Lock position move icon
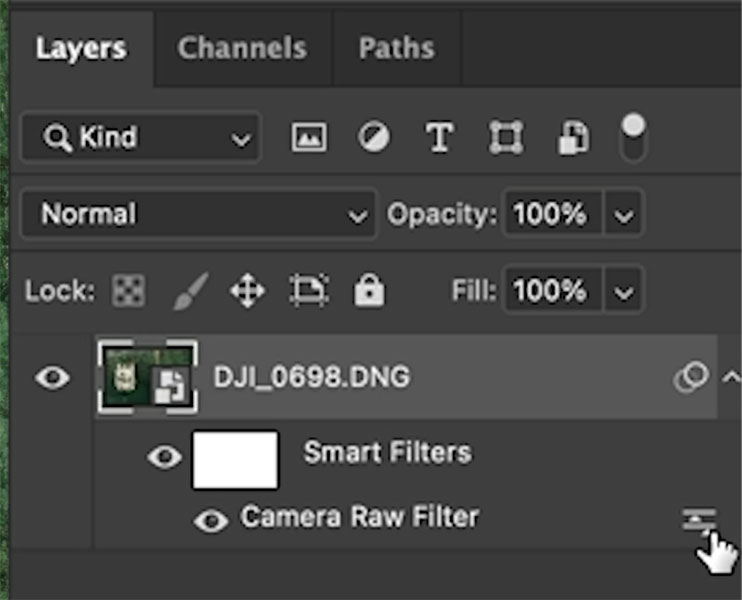Viewport: 742px width, 600px height. (x=247, y=291)
